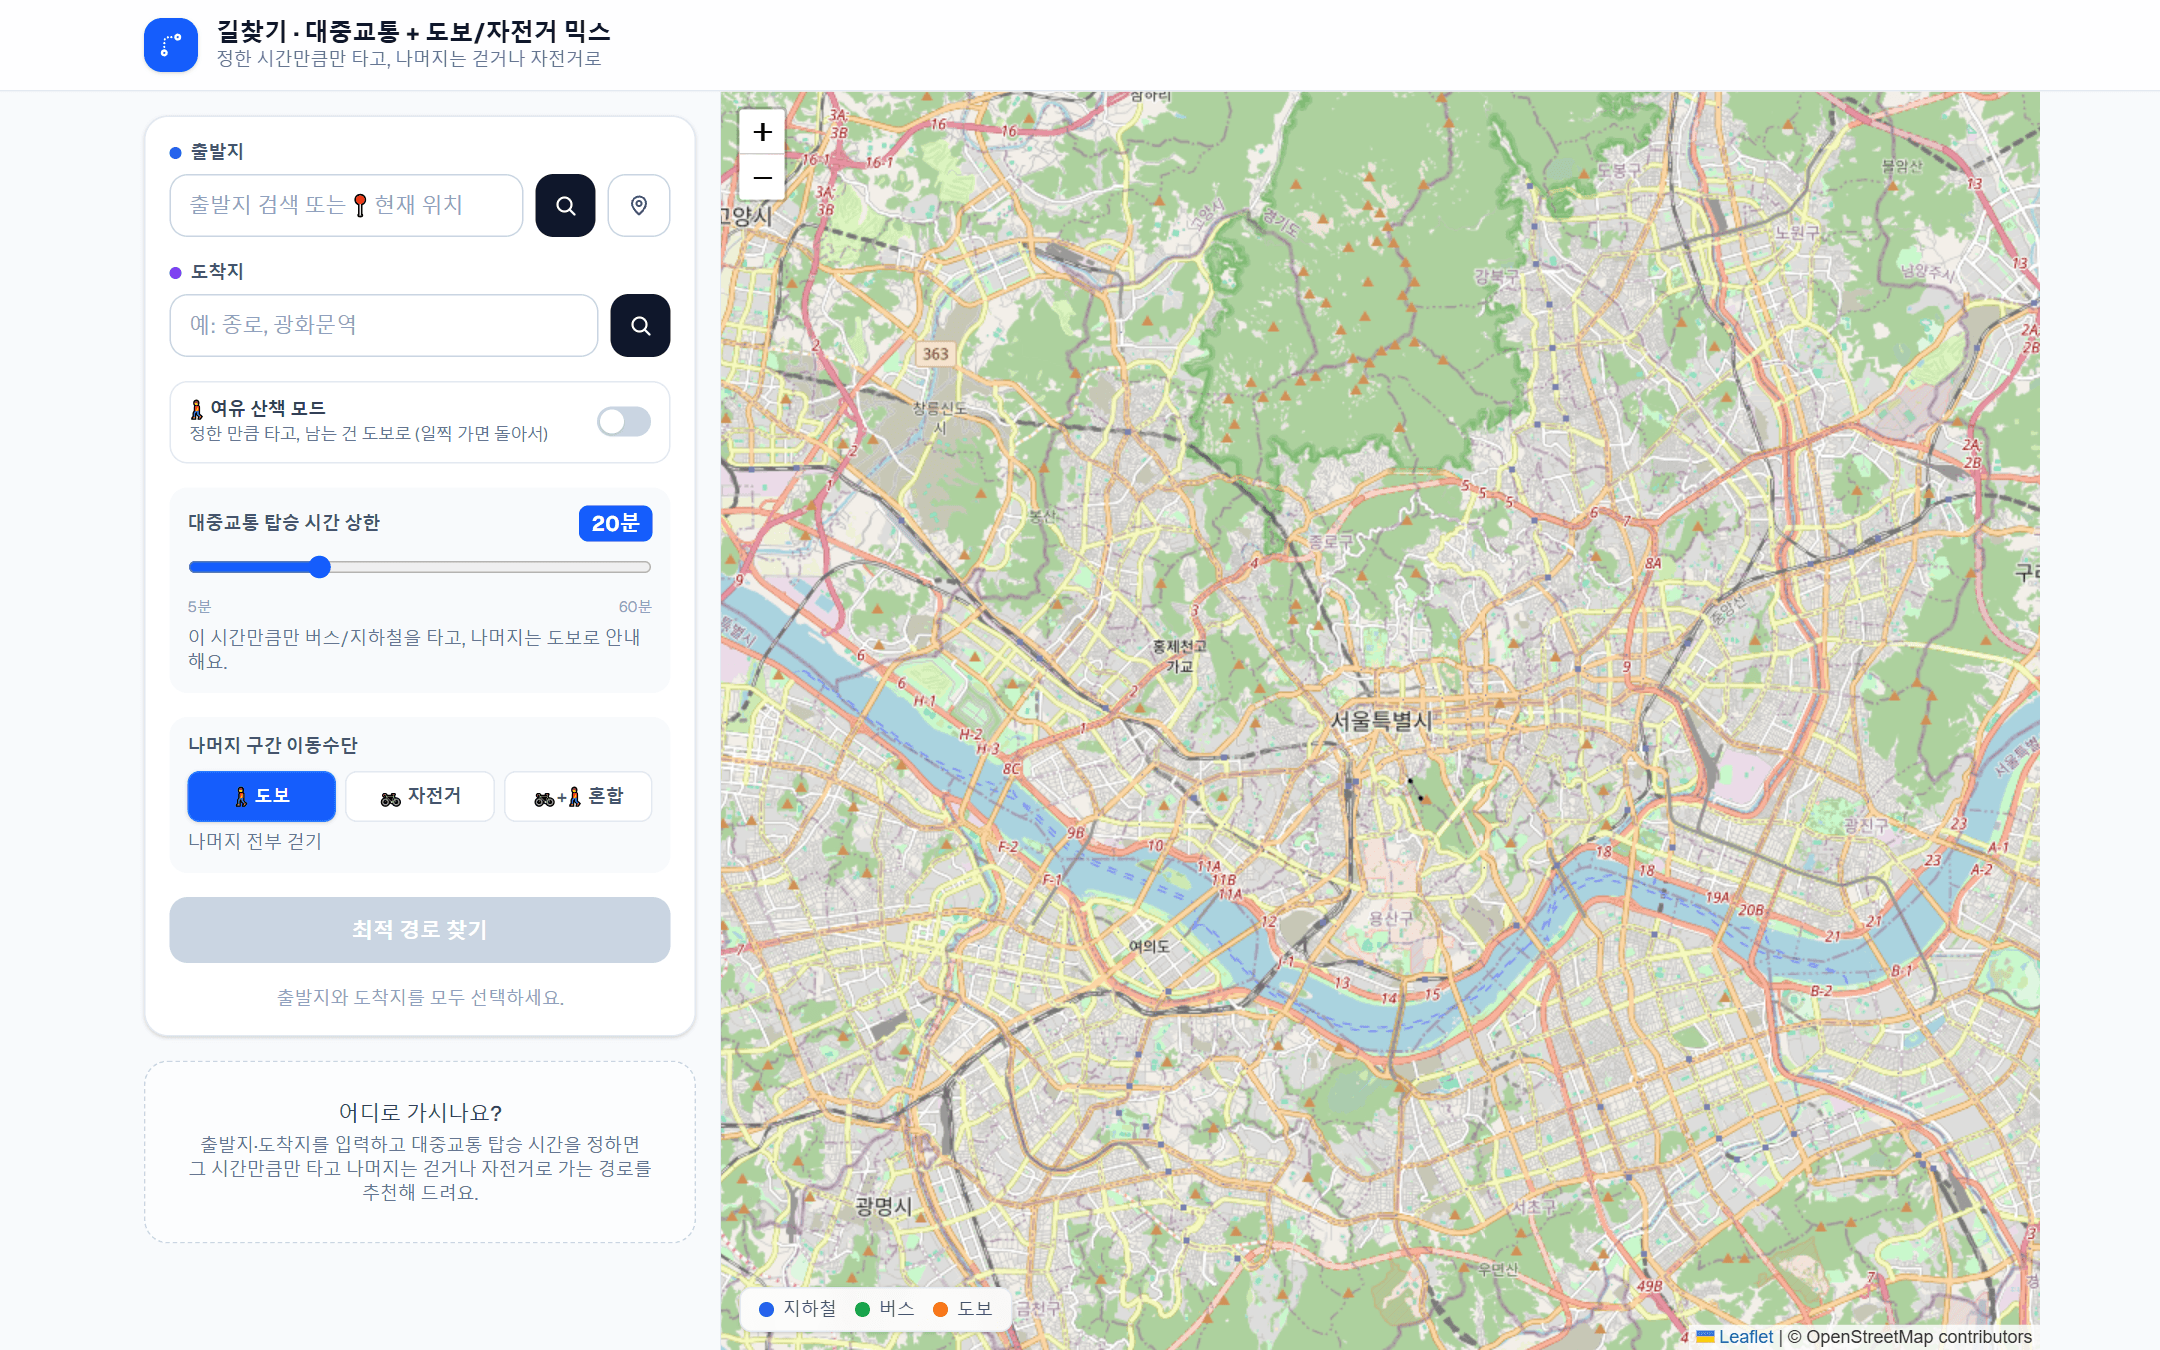Click the 나머지 전부 걷기 description
This screenshot has width=2160, height=1350.
click(255, 841)
